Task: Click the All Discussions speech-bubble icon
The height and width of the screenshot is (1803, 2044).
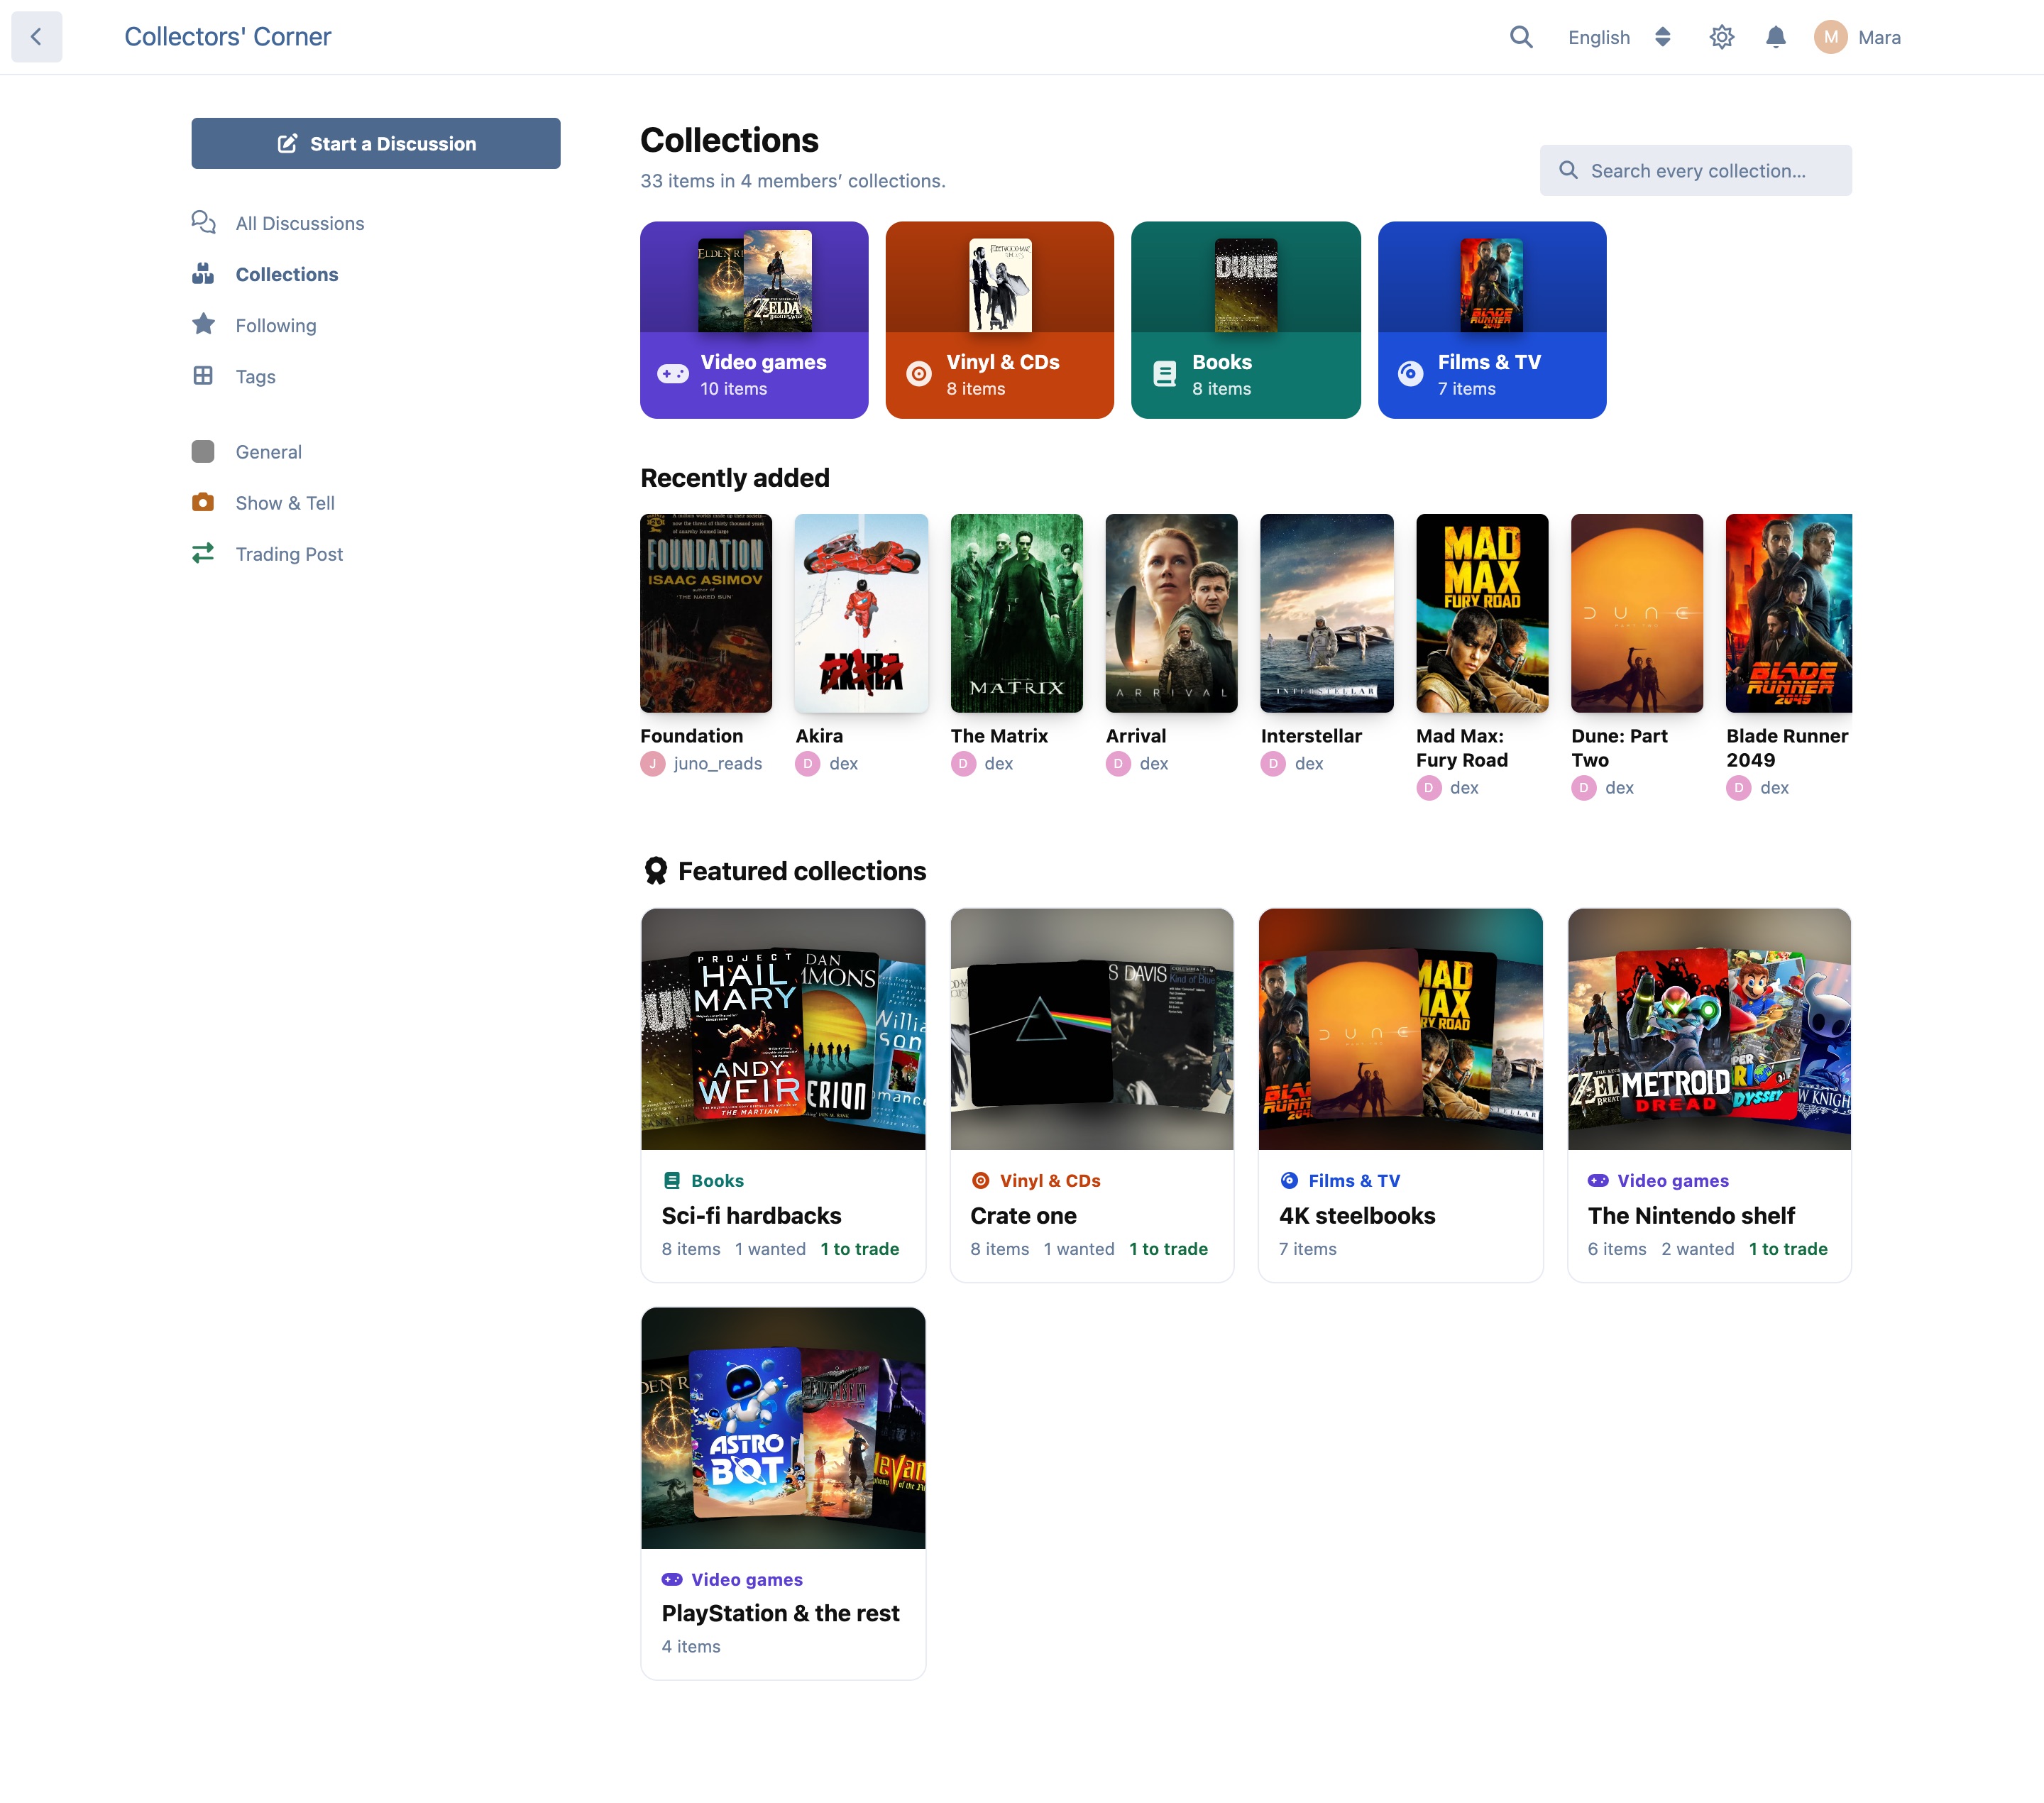Action: click(x=203, y=222)
